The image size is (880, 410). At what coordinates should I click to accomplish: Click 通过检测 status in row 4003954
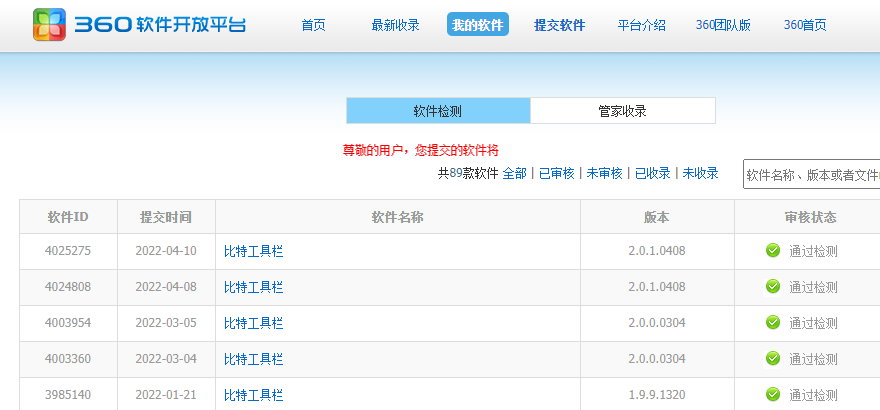pos(813,323)
